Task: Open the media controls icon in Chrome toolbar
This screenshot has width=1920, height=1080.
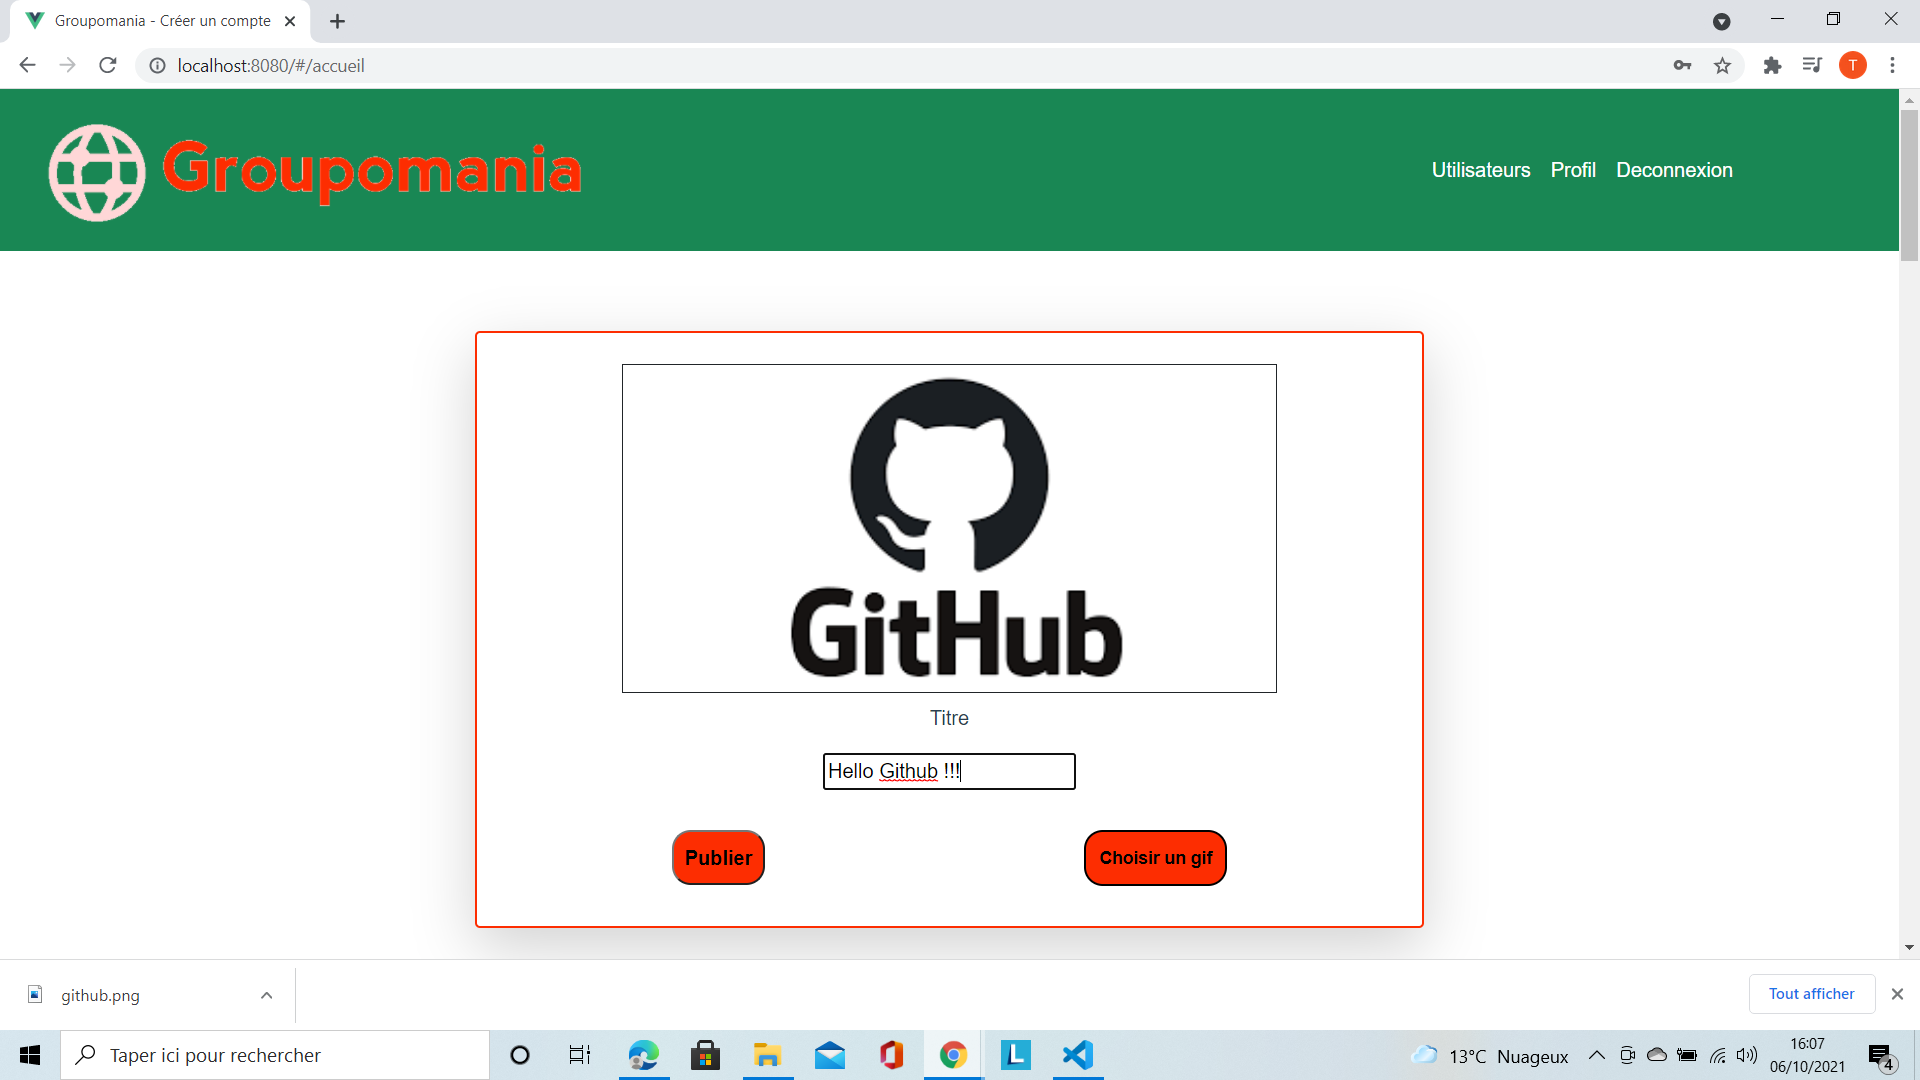Action: pos(1813,65)
